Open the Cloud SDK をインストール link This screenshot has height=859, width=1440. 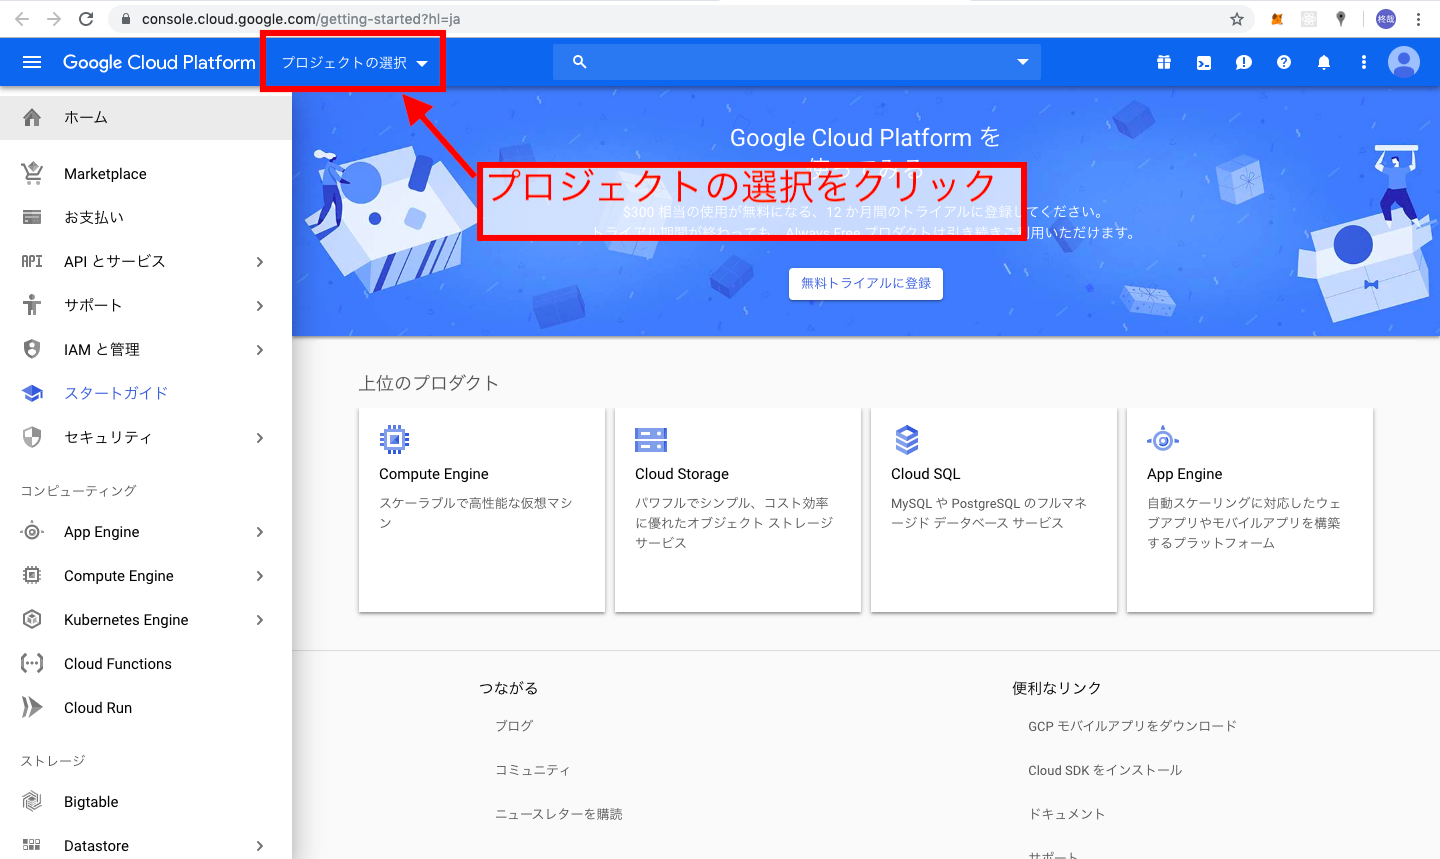pyautogui.click(x=1103, y=770)
